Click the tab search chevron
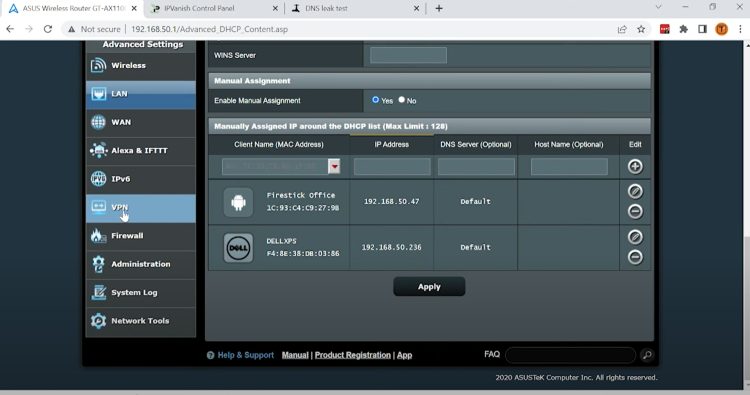This screenshot has height=395, width=750. 658,7
